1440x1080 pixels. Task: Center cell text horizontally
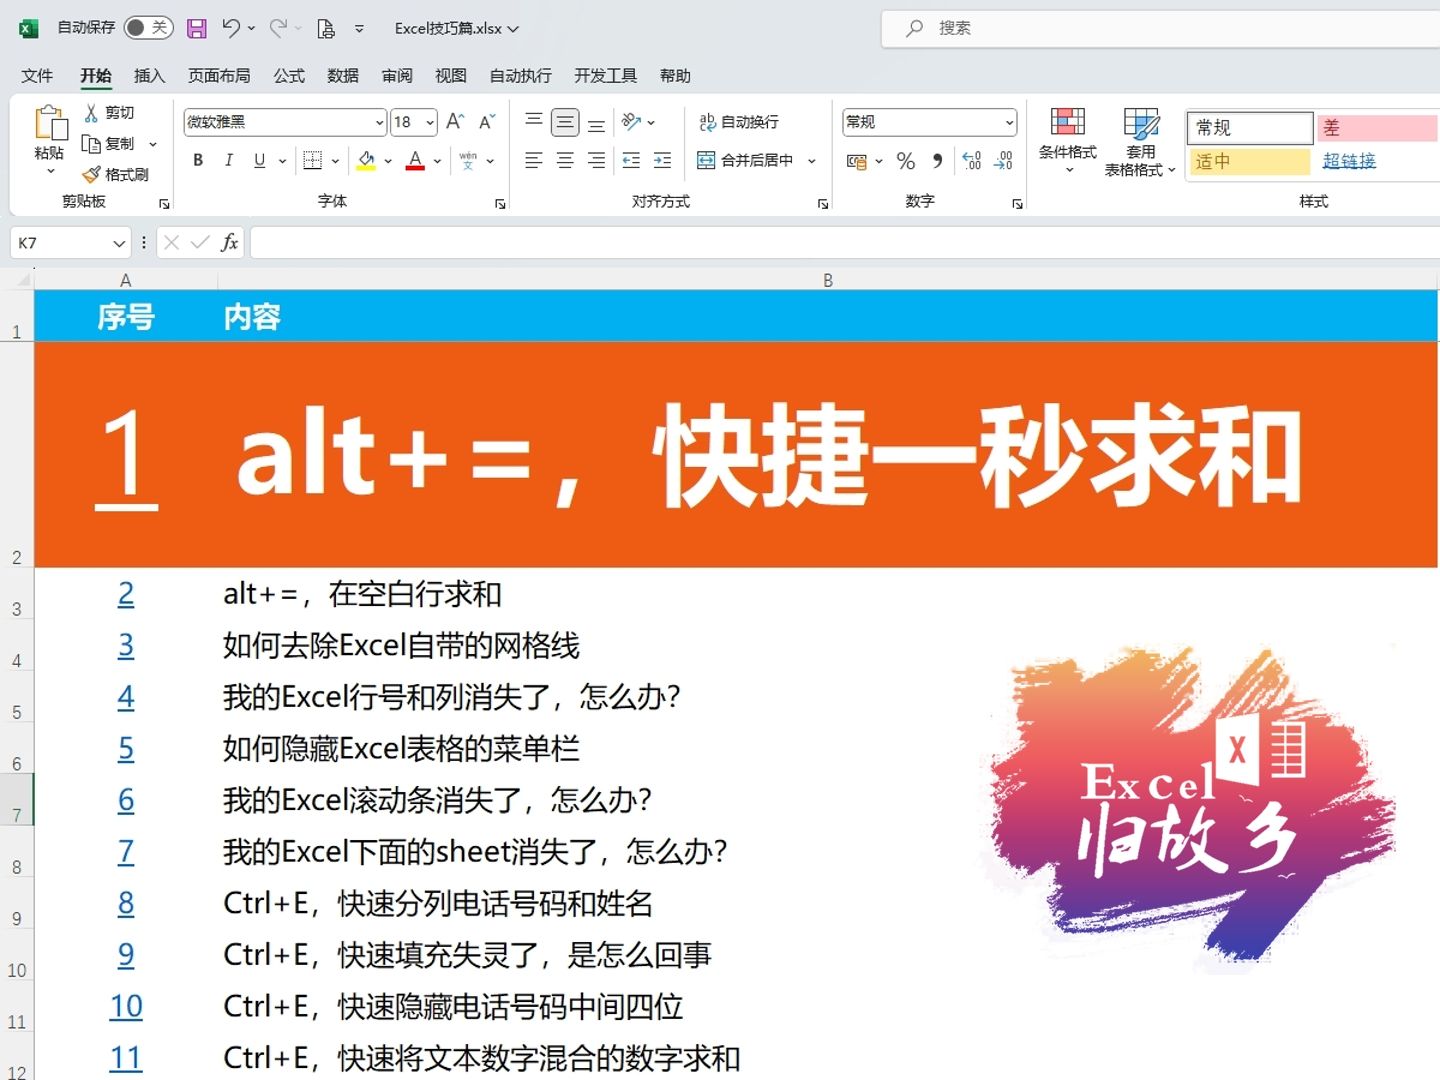point(565,160)
